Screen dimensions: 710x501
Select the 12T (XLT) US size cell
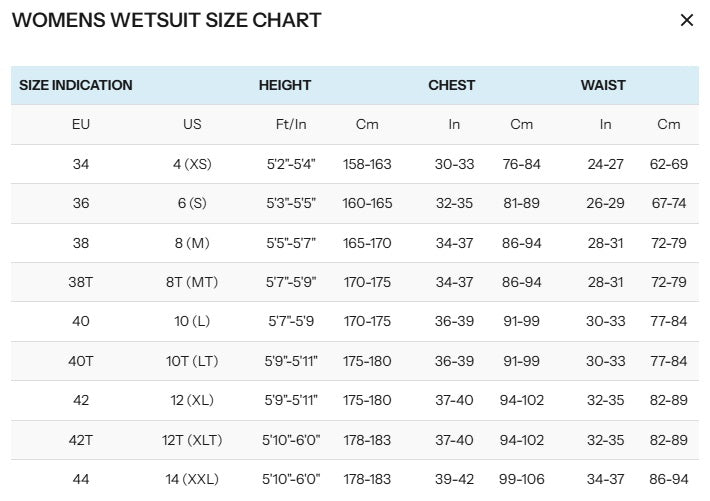pos(192,440)
